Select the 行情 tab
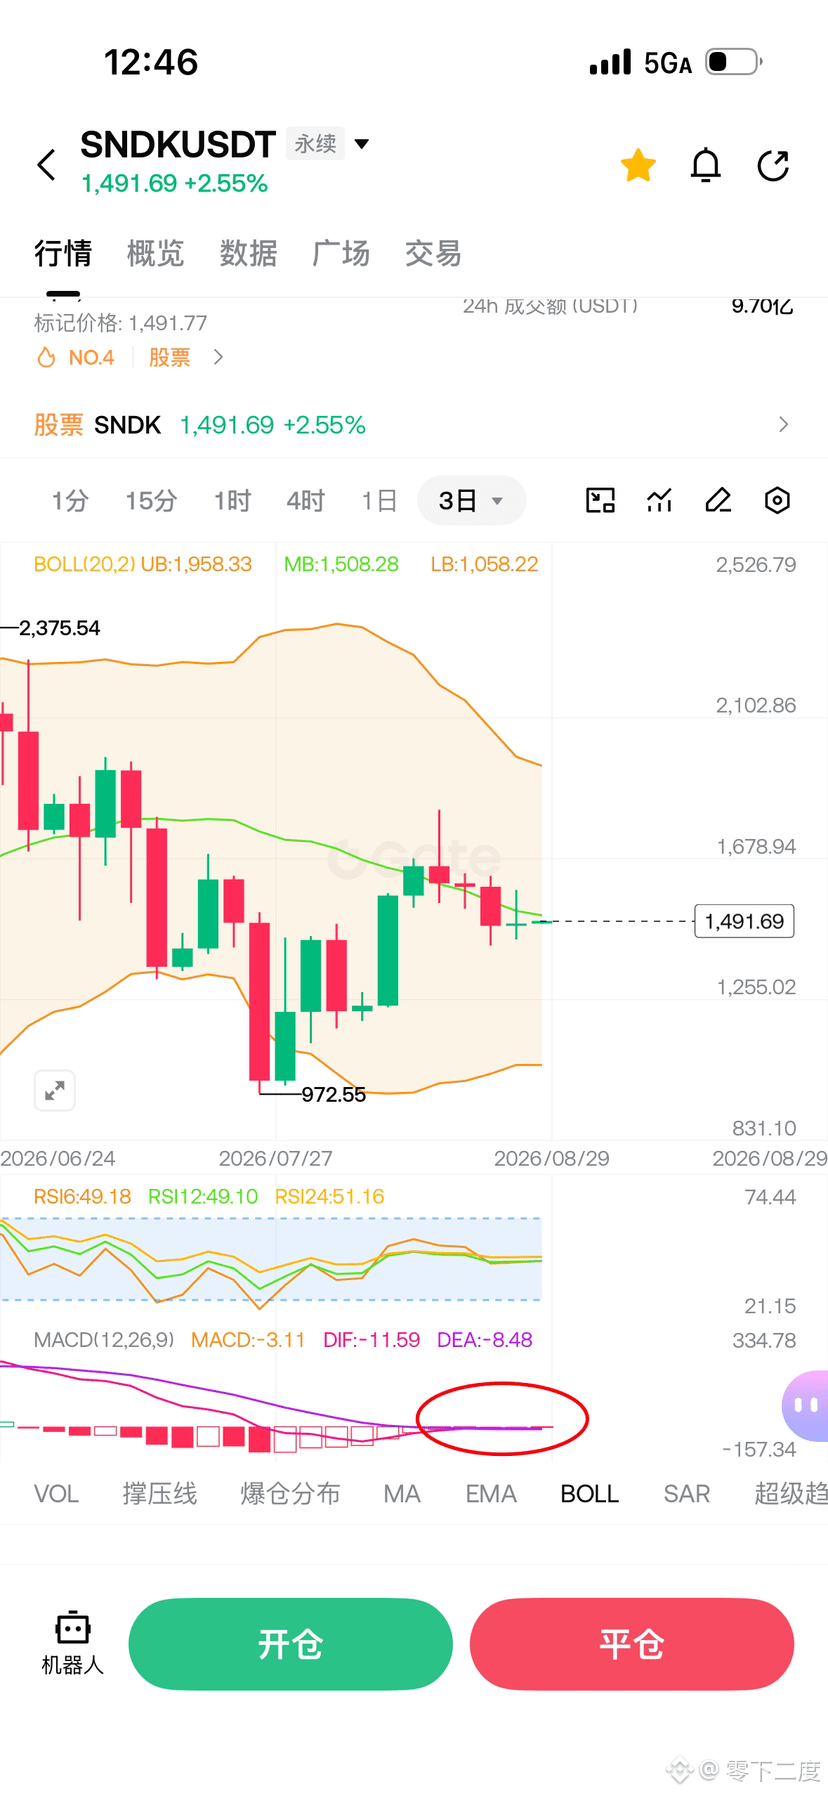The width and height of the screenshot is (828, 1796). point(63,253)
